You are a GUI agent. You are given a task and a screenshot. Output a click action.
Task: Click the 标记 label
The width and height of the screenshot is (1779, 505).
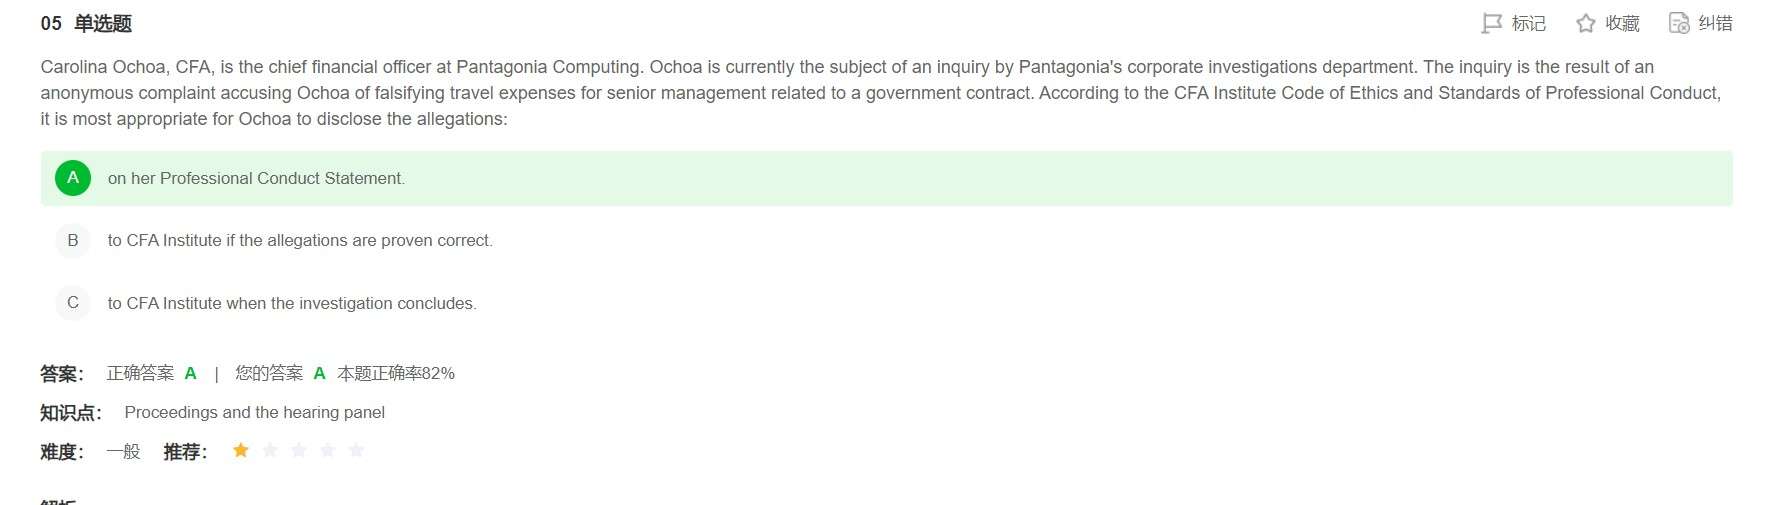pyautogui.click(x=1528, y=23)
